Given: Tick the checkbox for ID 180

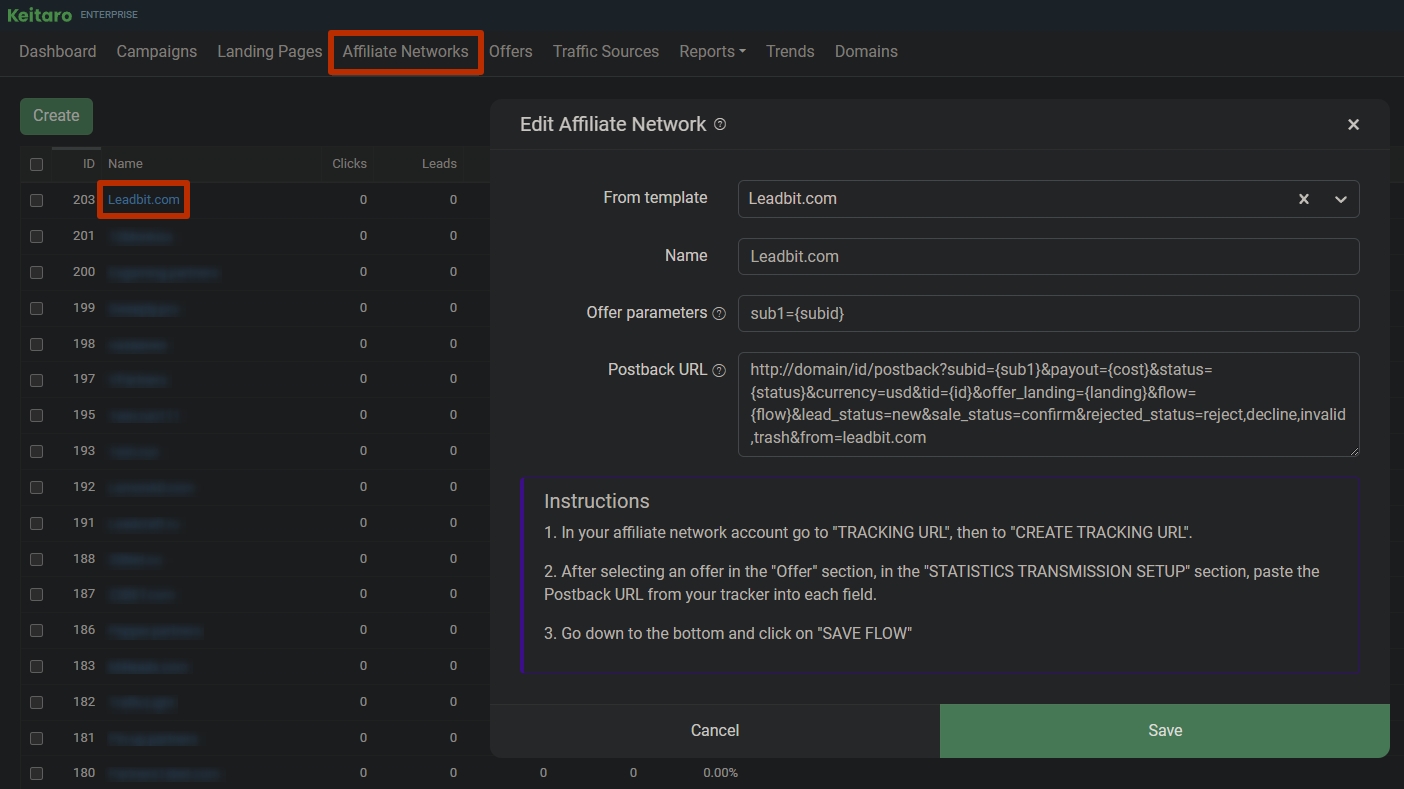Looking at the screenshot, I should (37, 773).
